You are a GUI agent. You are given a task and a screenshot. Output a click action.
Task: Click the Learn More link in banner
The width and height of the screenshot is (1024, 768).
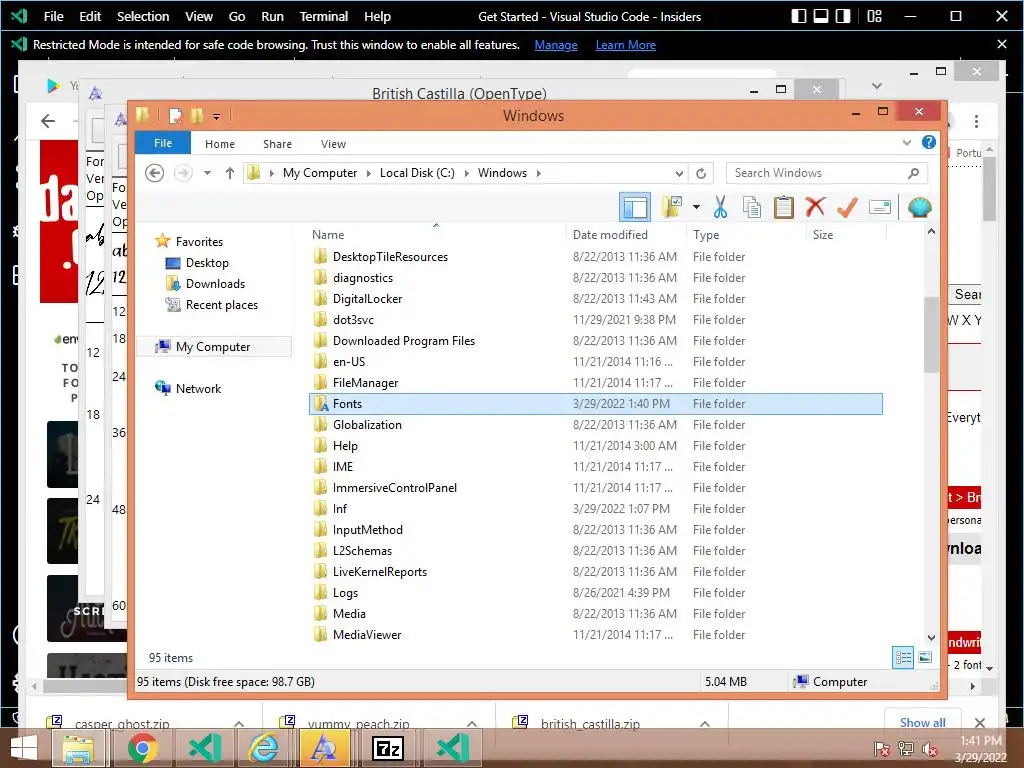tap(626, 45)
